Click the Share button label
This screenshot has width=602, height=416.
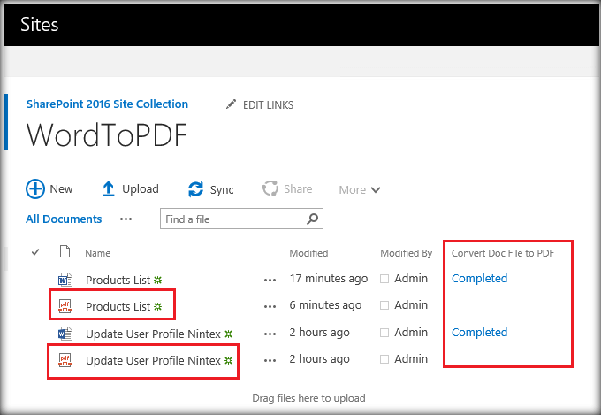click(x=298, y=189)
